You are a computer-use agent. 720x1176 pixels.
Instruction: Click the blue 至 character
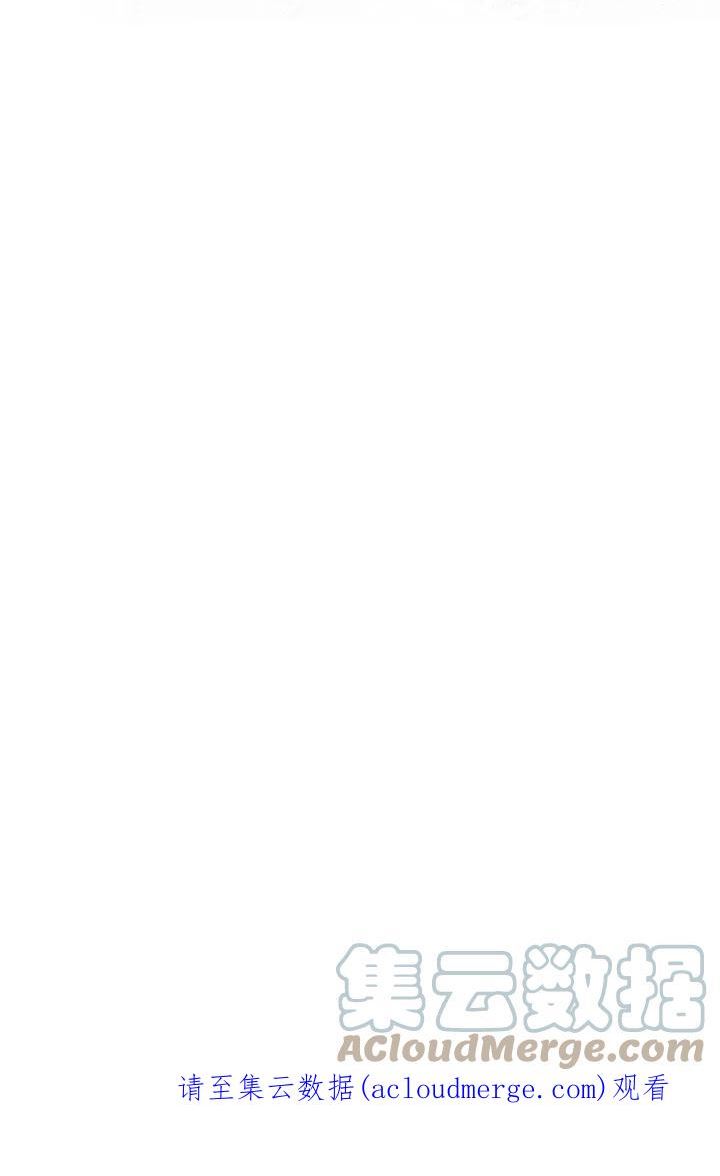[221, 1088]
